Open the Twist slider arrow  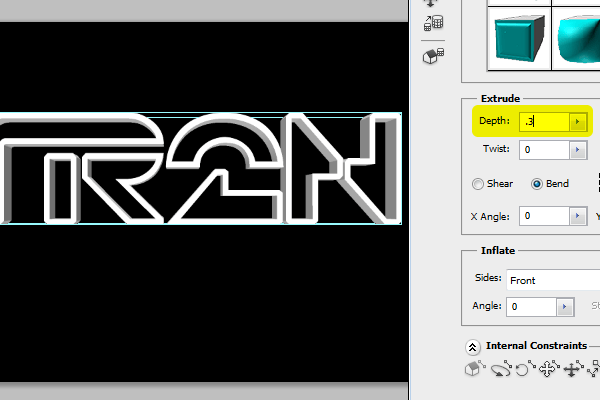tap(578, 150)
